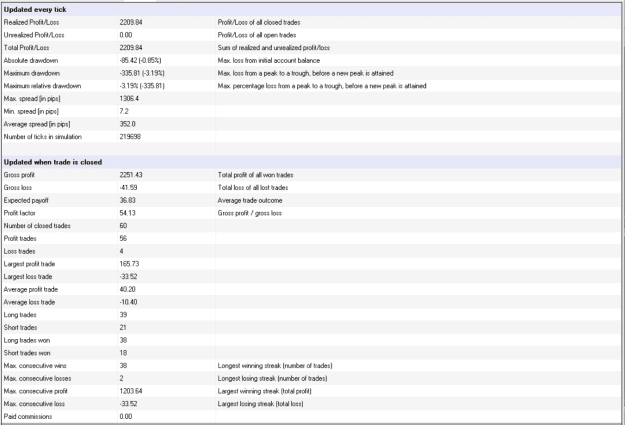The height and width of the screenshot is (425, 625).
Task: Click the Paid commissions value 0.00
Action: pos(126,417)
